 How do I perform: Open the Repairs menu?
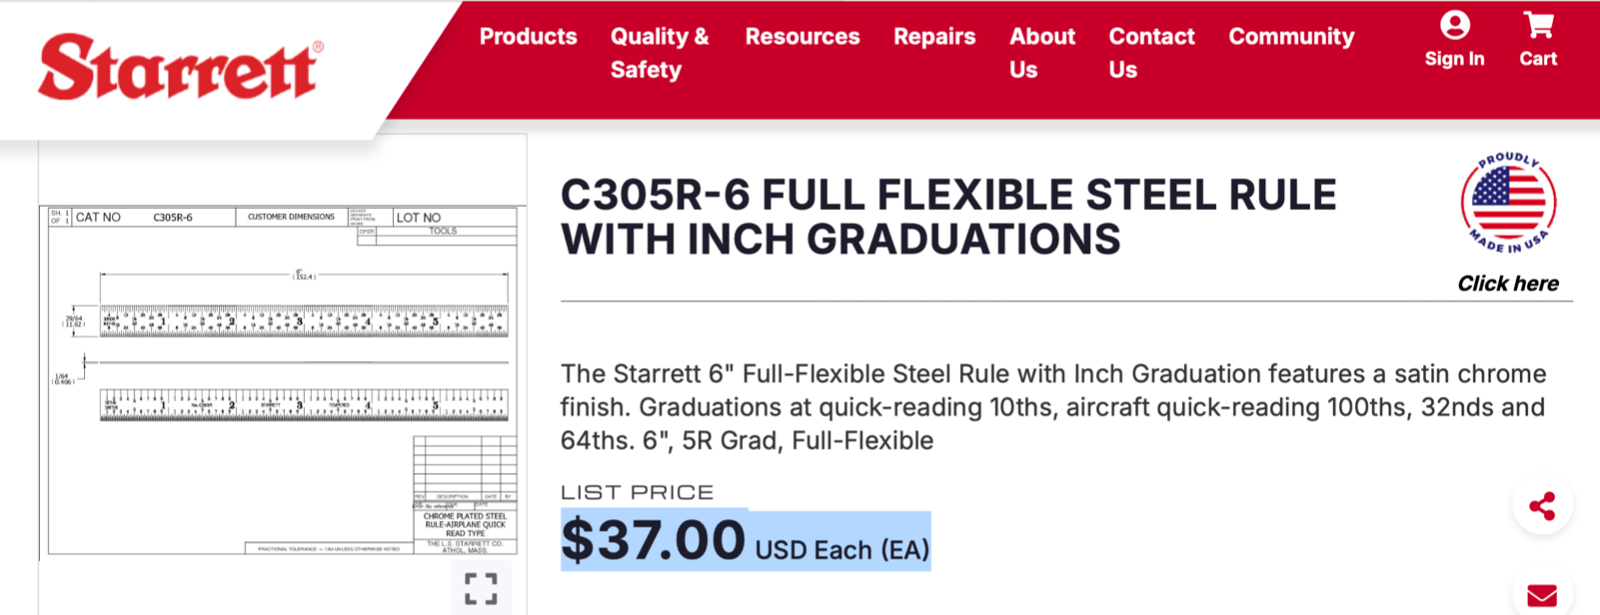point(934,37)
